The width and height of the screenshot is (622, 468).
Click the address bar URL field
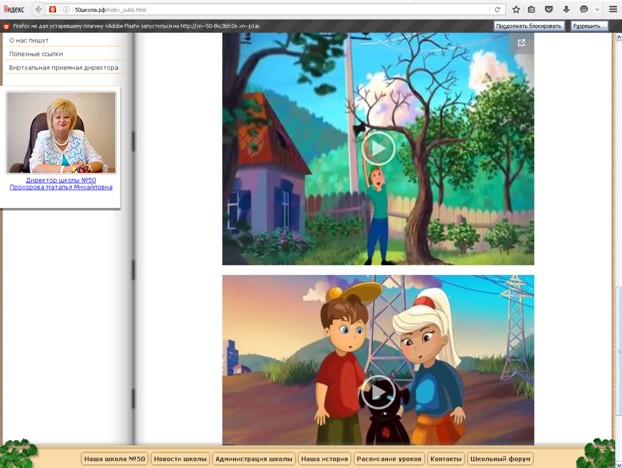click(x=280, y=10)
